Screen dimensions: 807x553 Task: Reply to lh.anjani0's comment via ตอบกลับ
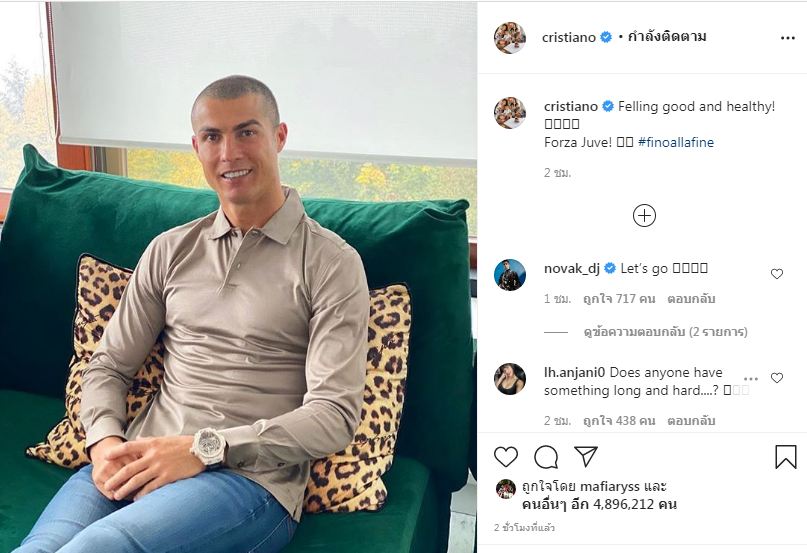click(691, 421)
